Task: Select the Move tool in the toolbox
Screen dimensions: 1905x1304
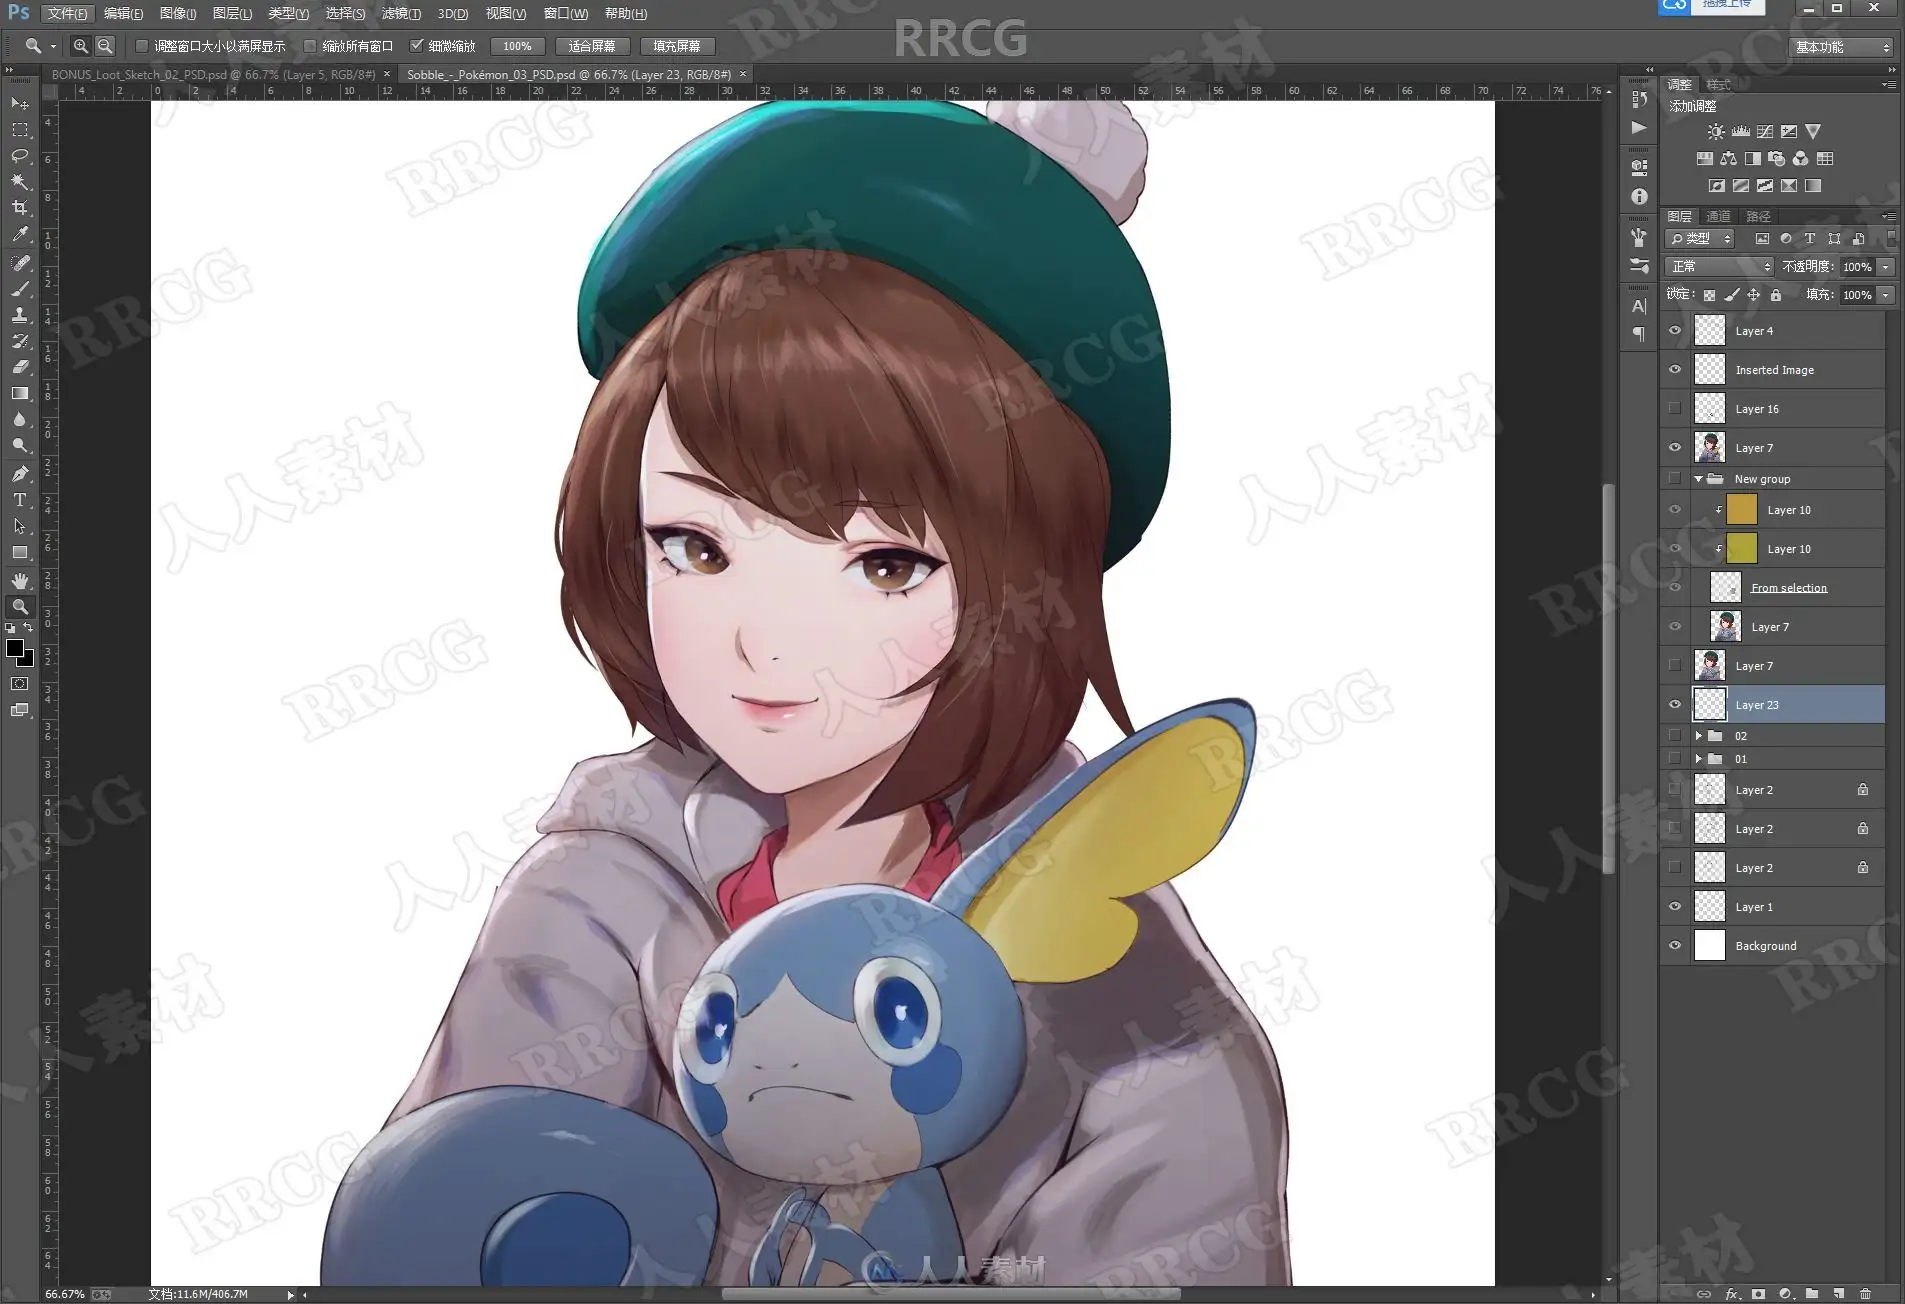Action: pos(20,103)
